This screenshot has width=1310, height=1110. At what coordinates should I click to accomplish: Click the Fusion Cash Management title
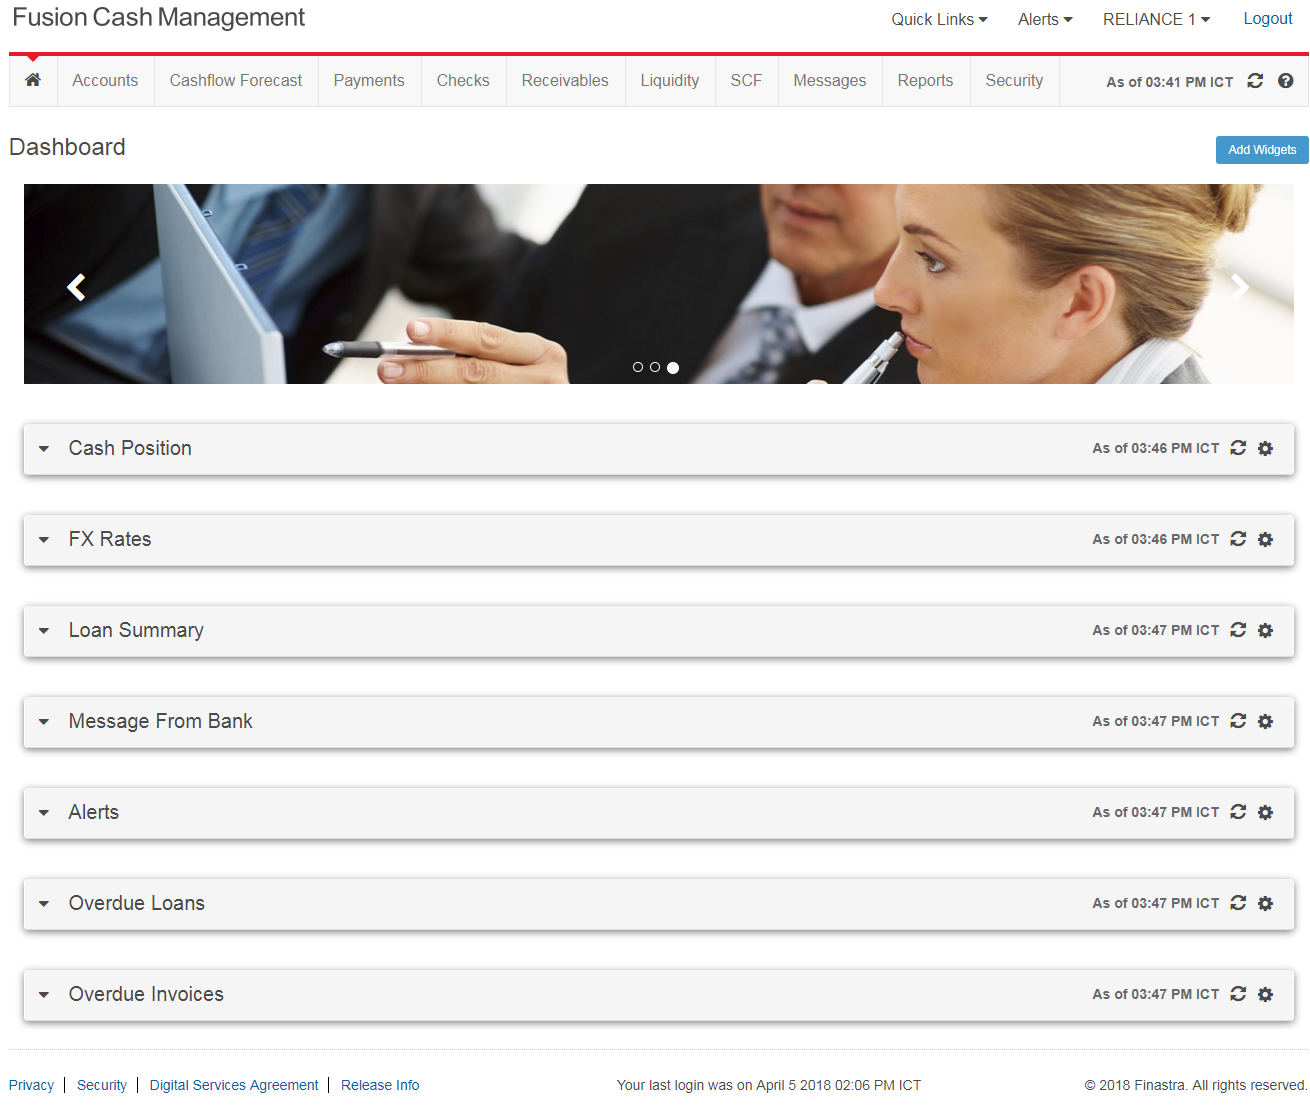tap(158, 18)
